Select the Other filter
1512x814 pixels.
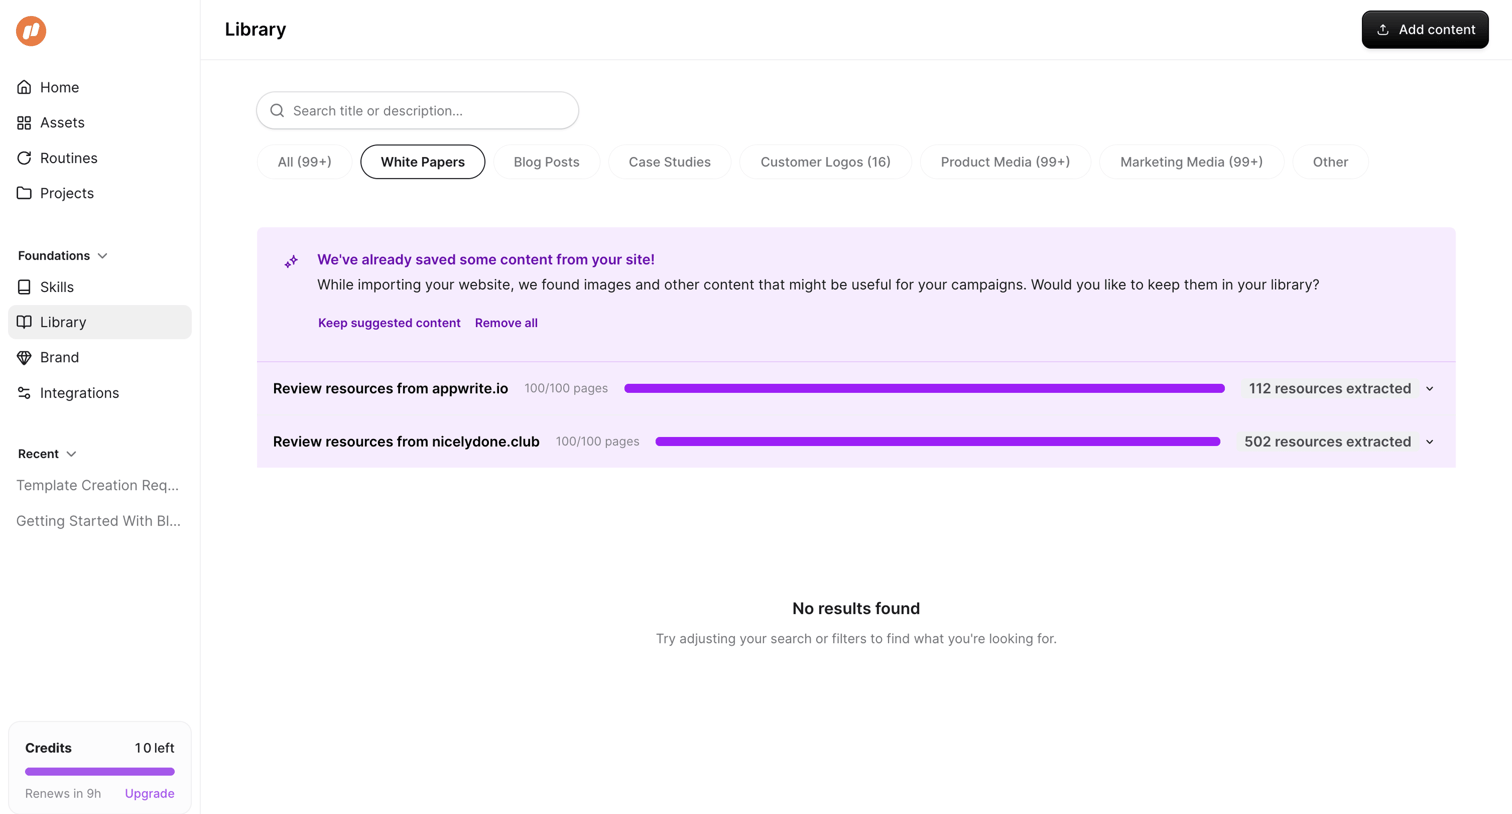1330,162
